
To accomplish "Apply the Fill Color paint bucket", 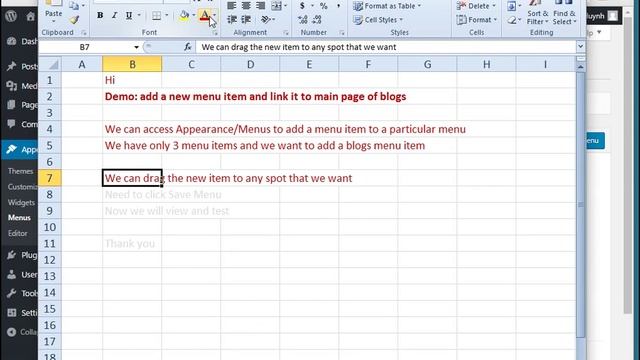I will tap(184, 16).
